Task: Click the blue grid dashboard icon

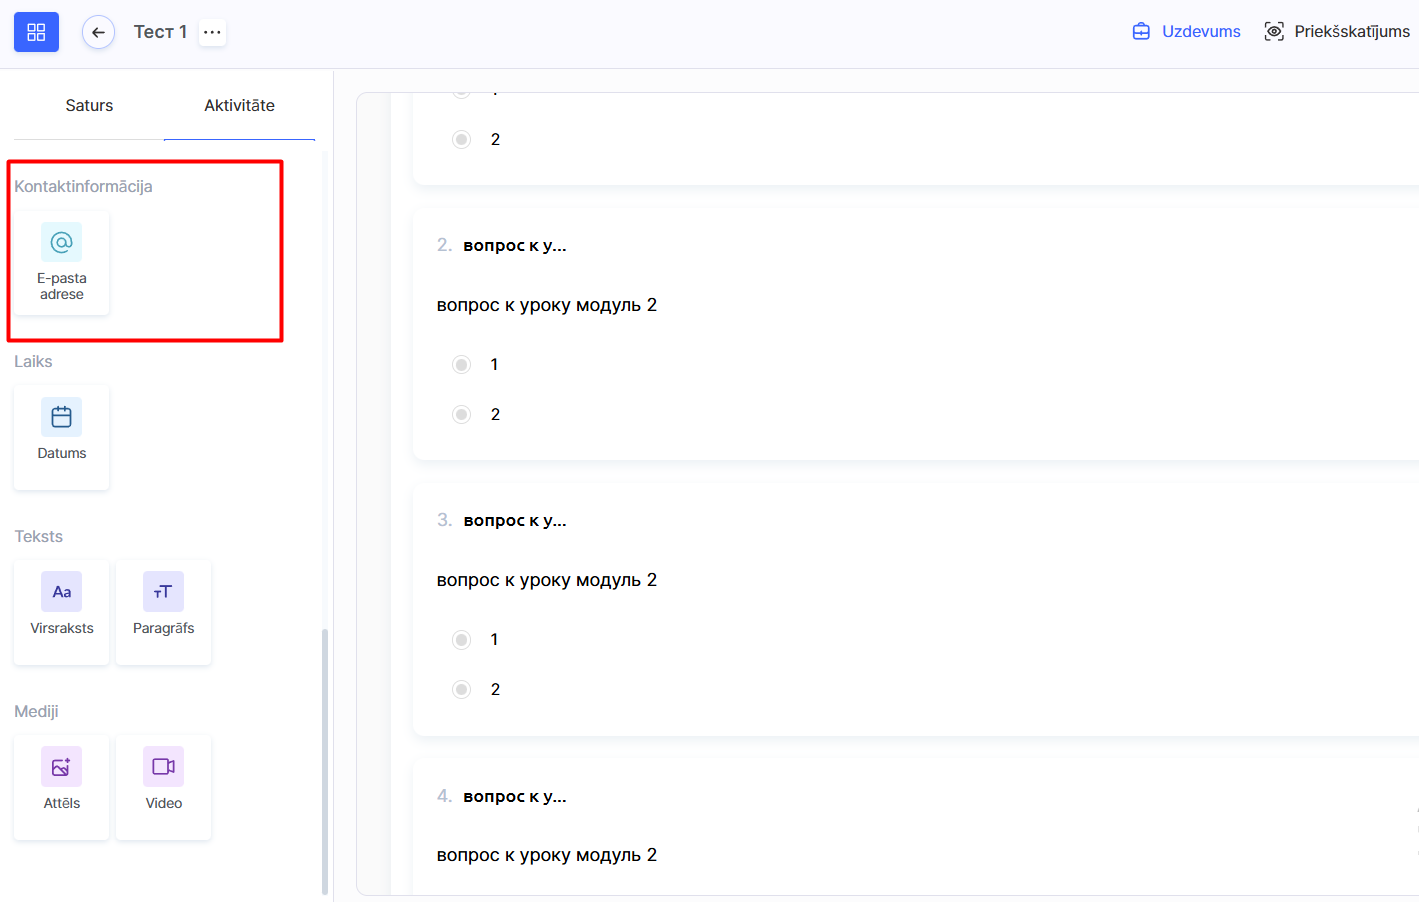Action: 36,32
